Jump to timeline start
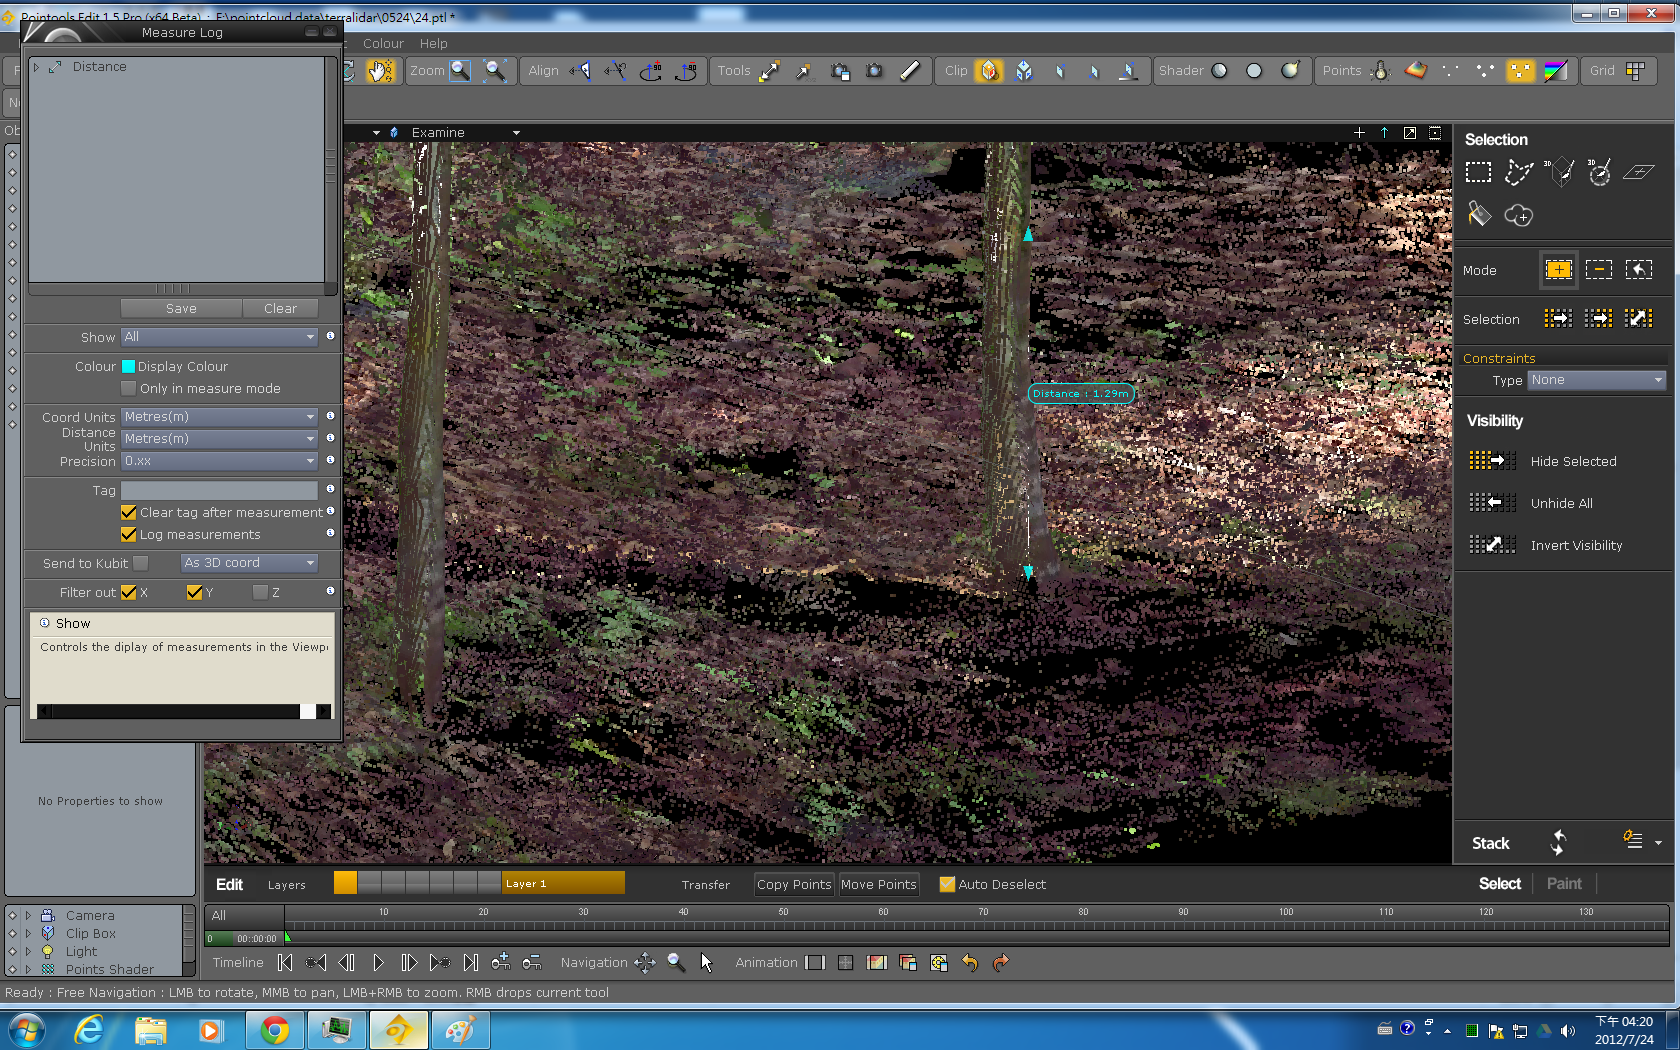The image size is (1680, 1050). click(285, 962)
